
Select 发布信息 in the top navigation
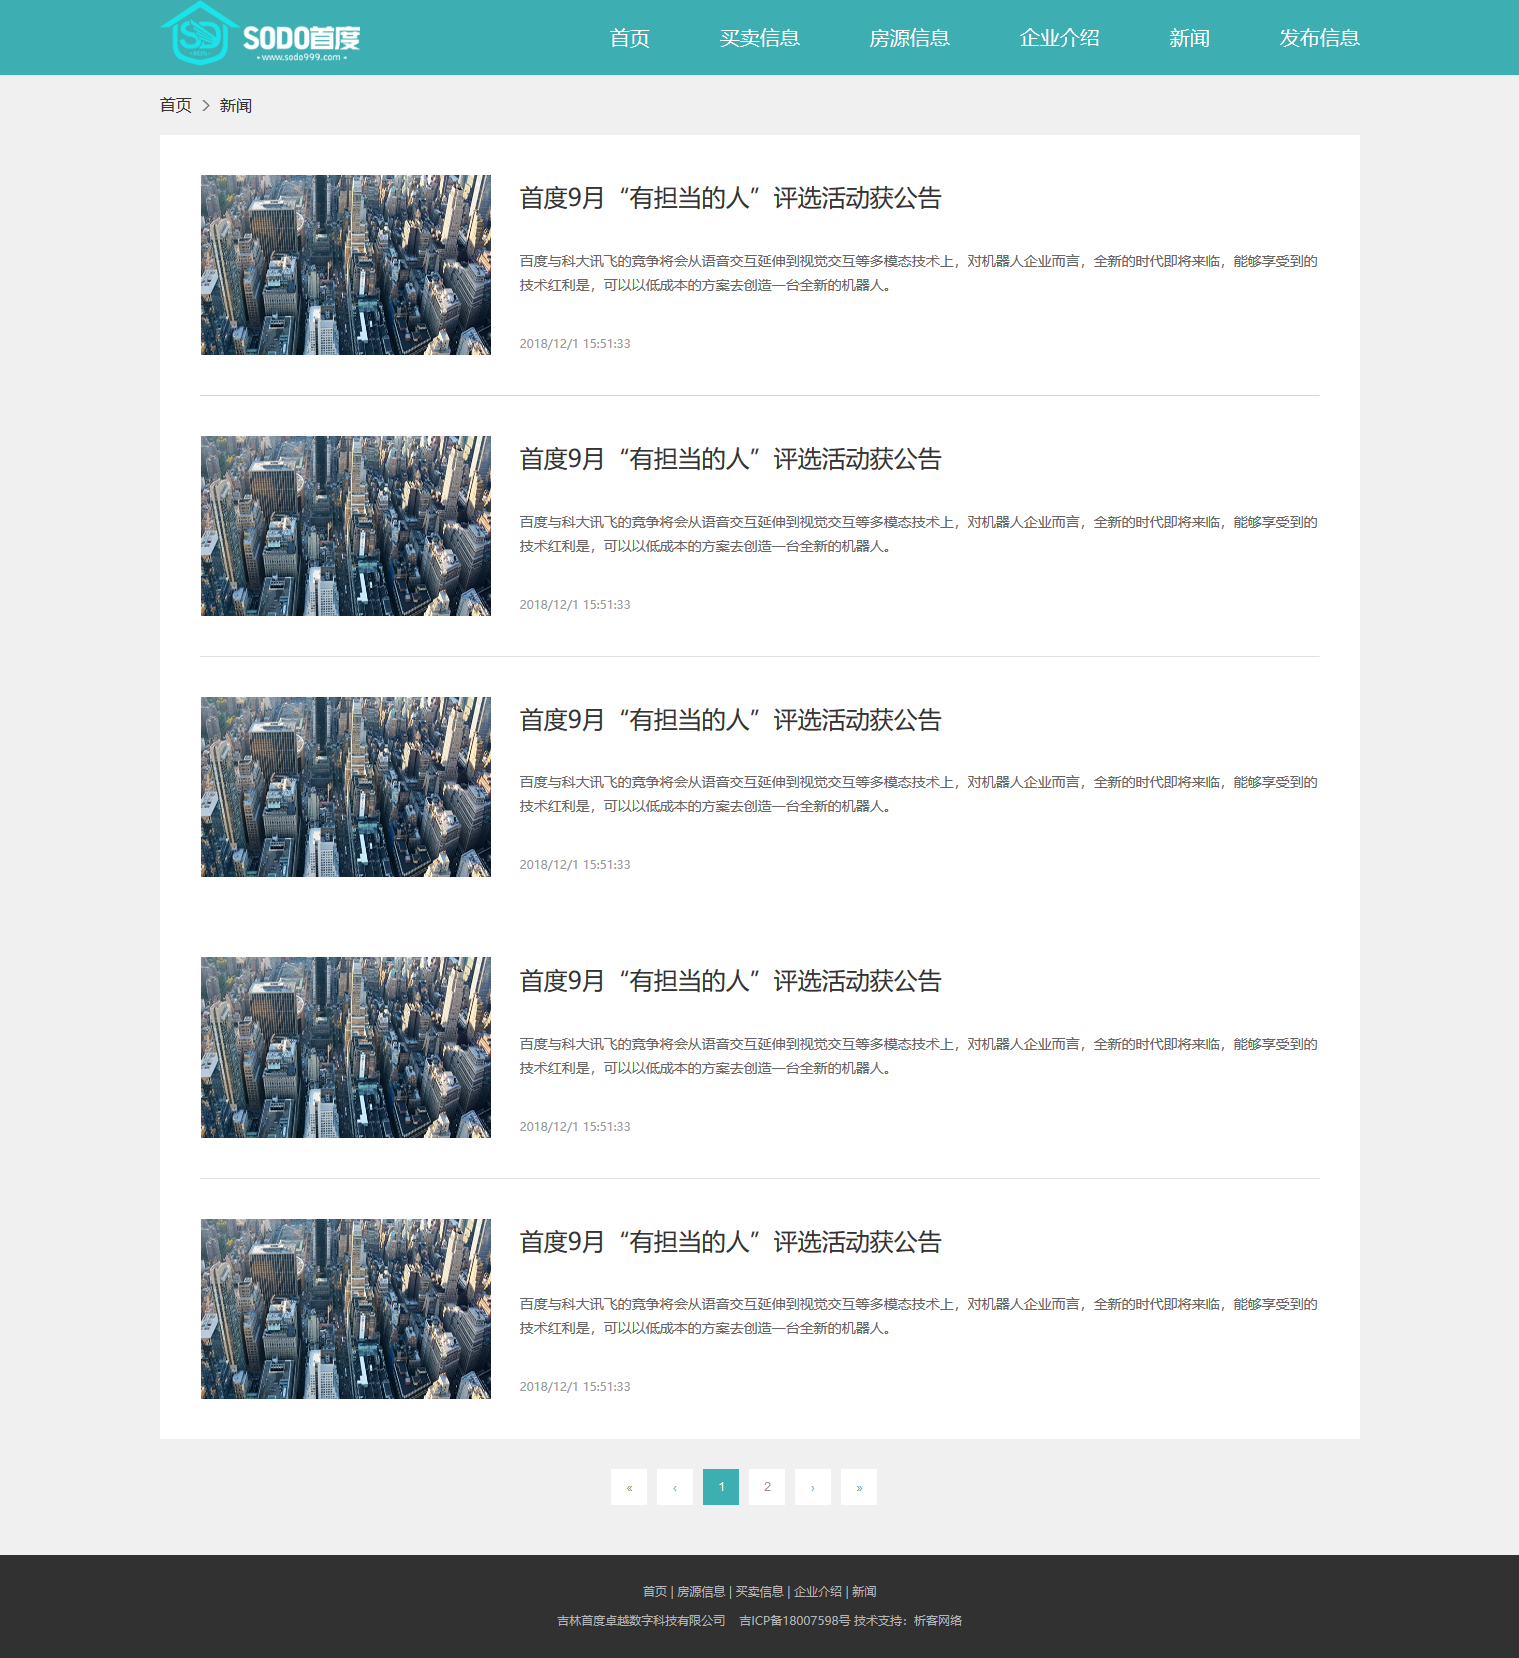(x=1320, y=38)
